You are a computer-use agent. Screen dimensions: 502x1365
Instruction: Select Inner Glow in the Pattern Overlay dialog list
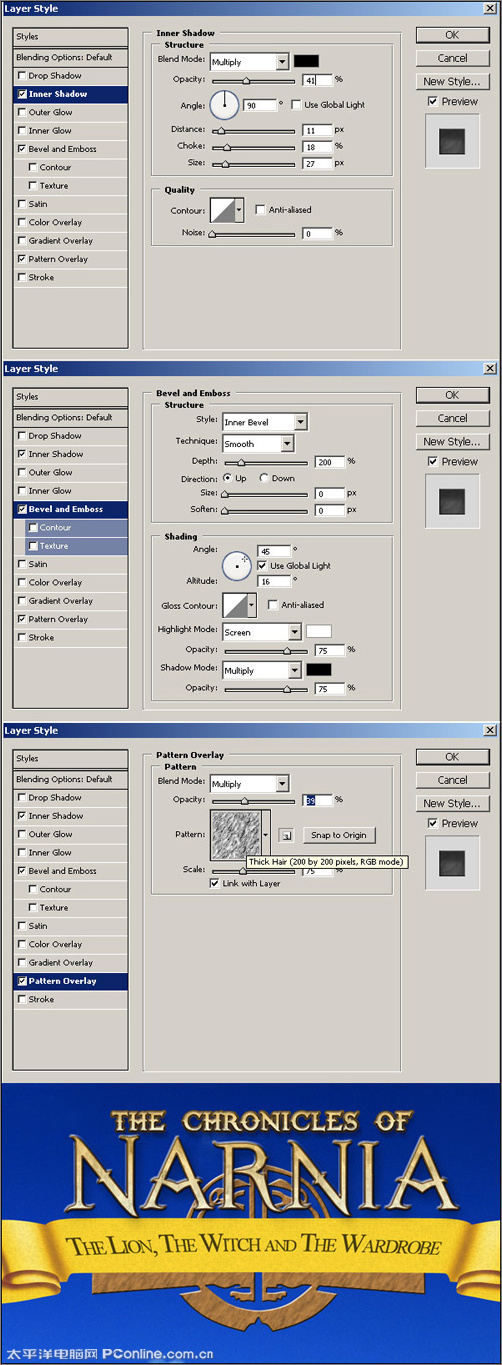[71, 853]
